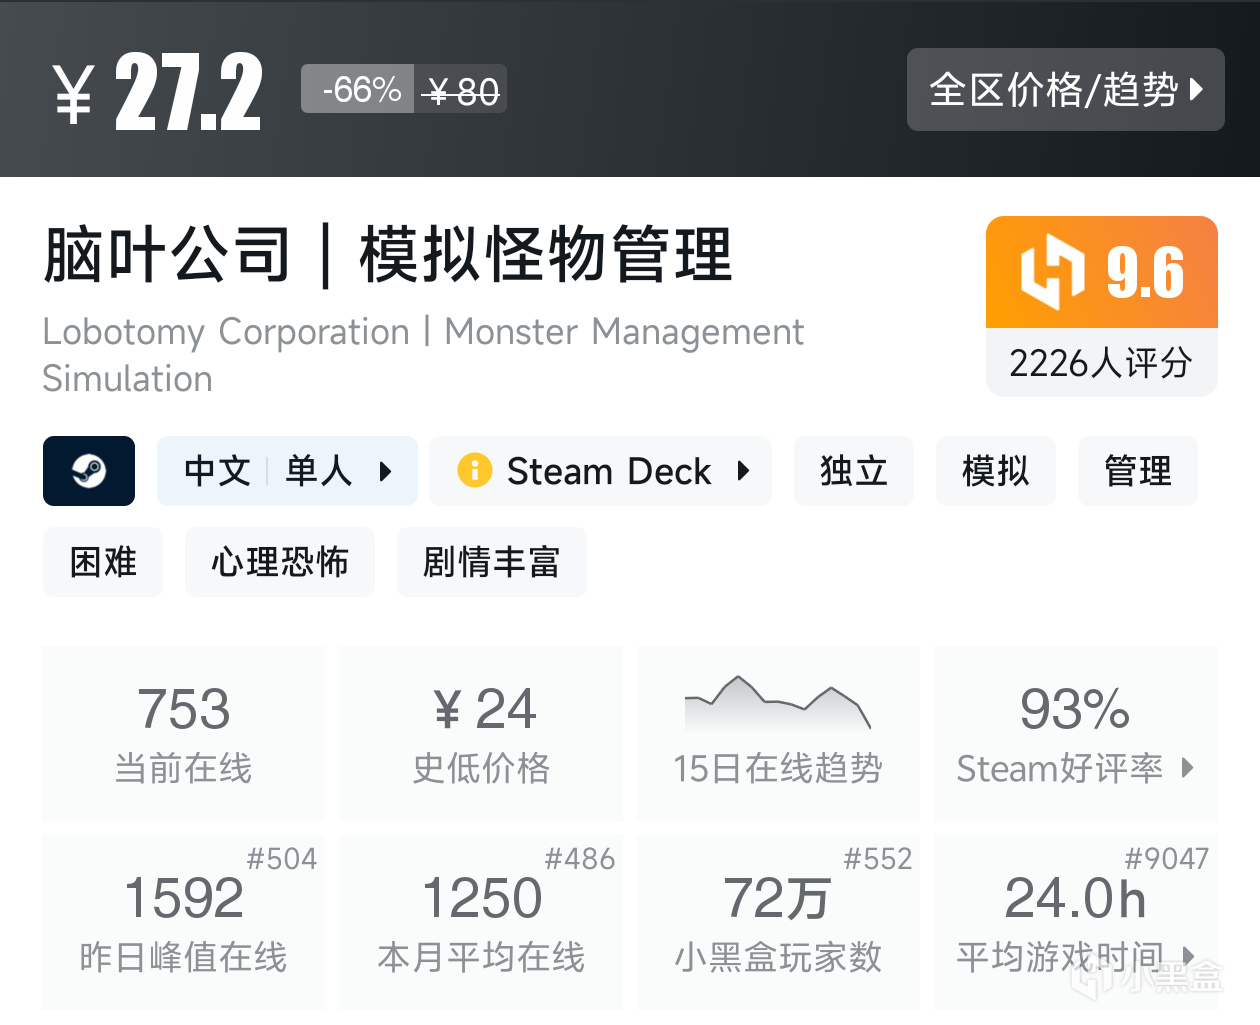The height and width of the screenshot is (1025, 1260).
Task: Expand the 中文 单人 language dropdown arrow
Action: (386, 471)
